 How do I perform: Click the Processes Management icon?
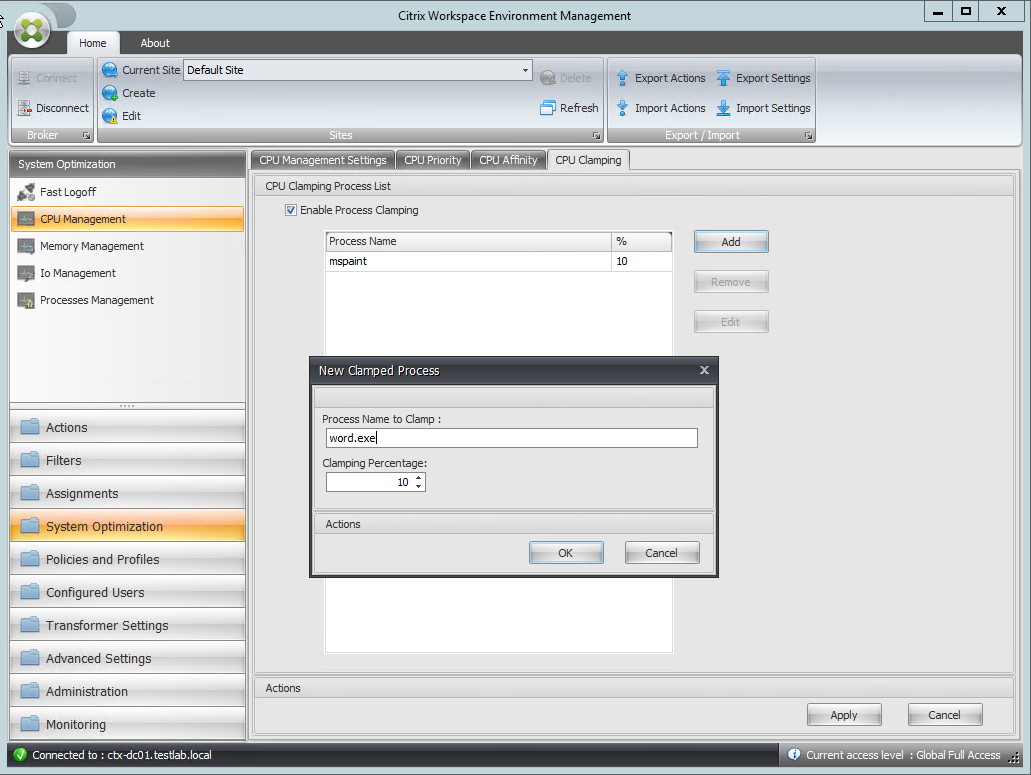point(26,300)
